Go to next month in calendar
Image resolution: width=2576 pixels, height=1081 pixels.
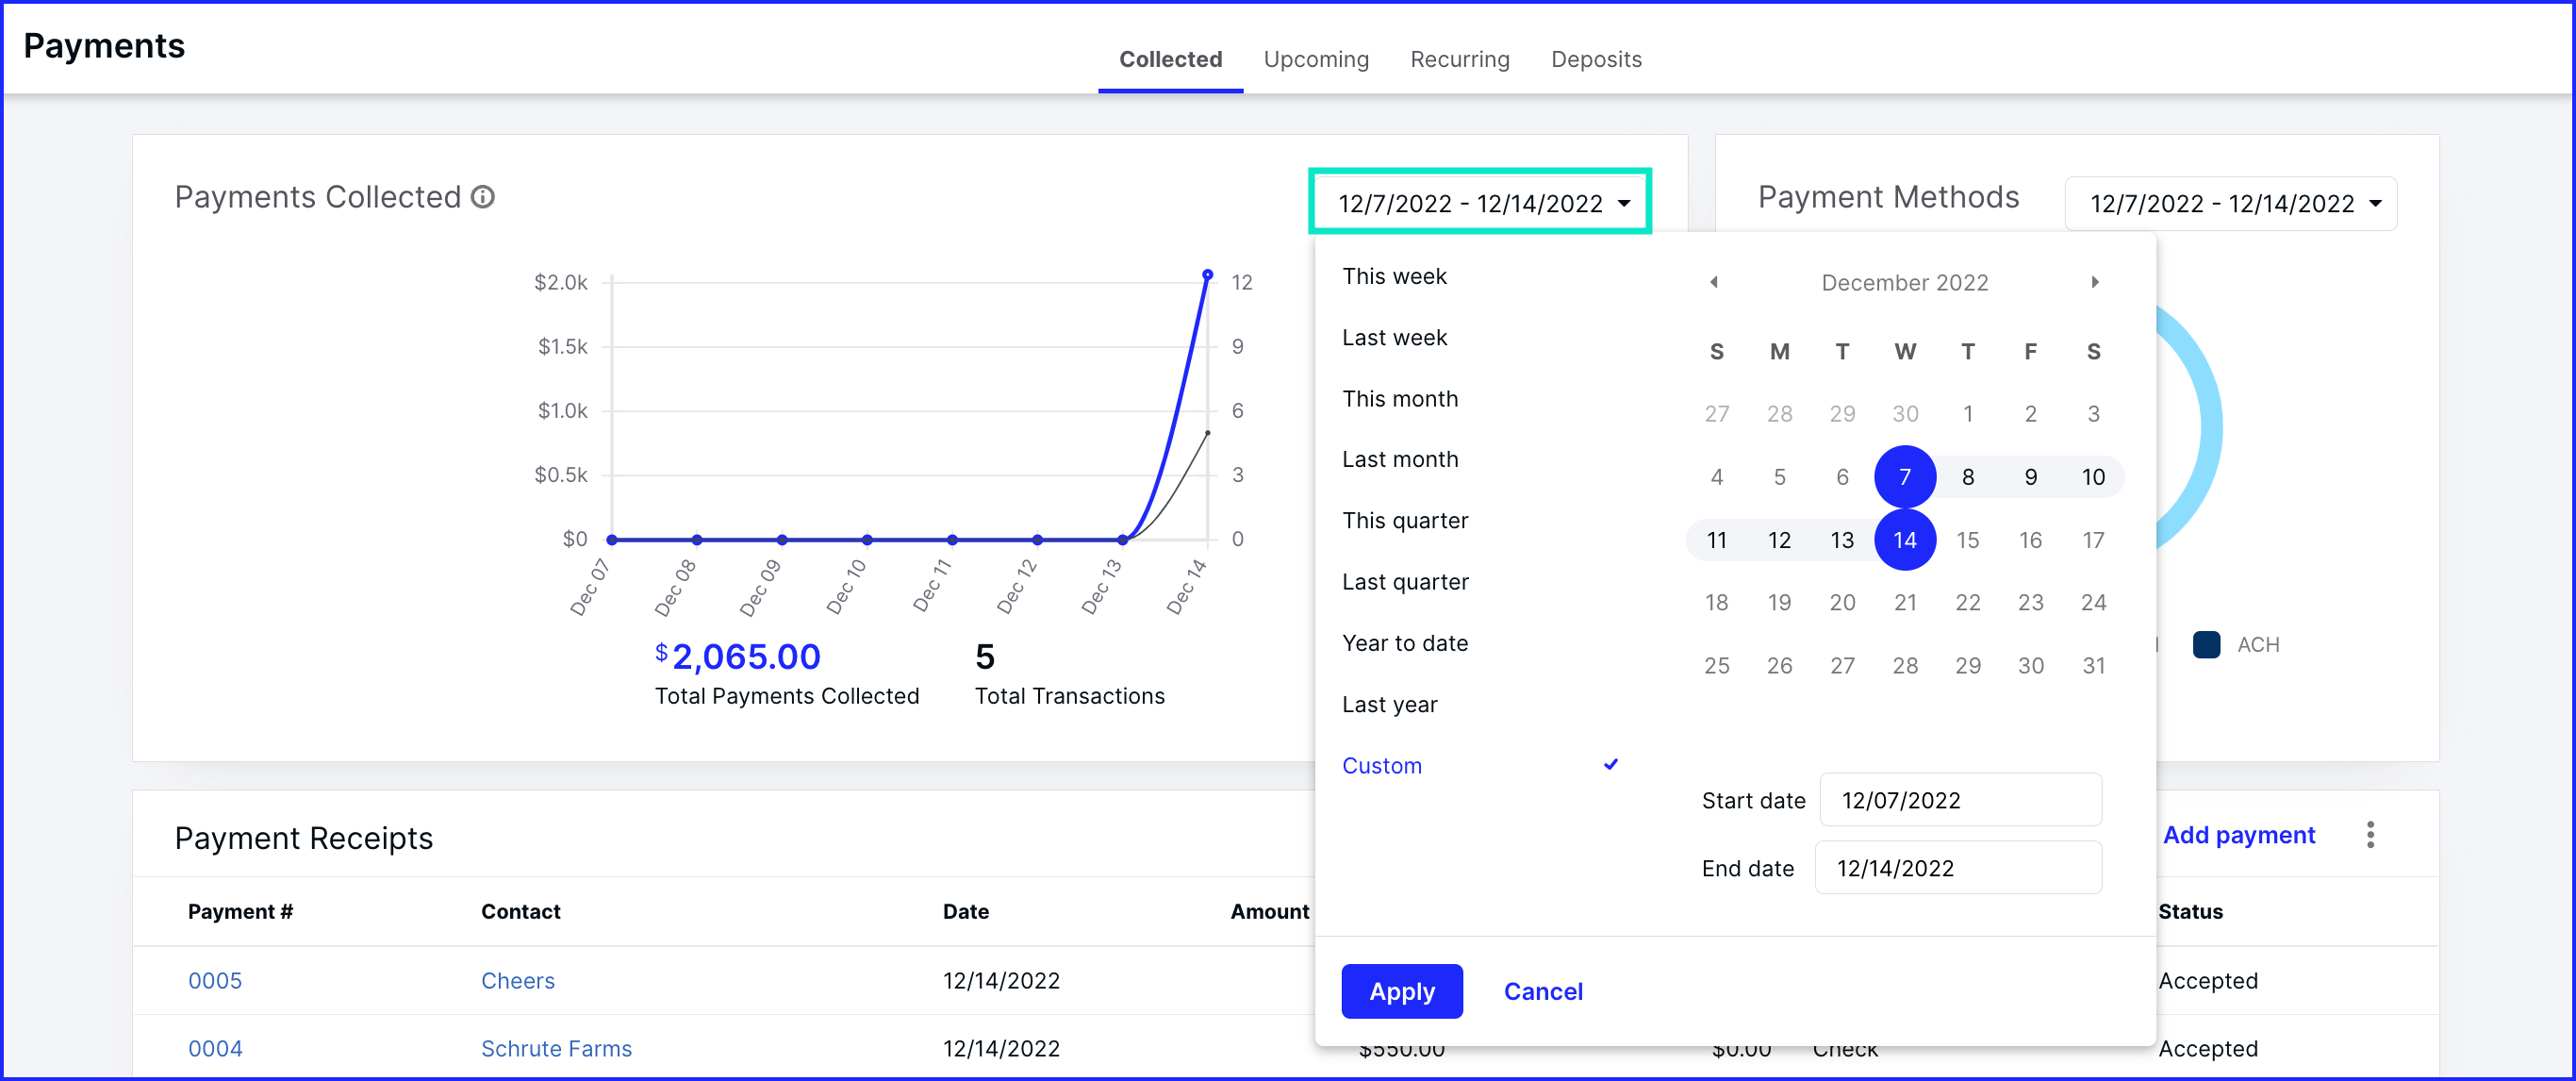coord(2094,282)
